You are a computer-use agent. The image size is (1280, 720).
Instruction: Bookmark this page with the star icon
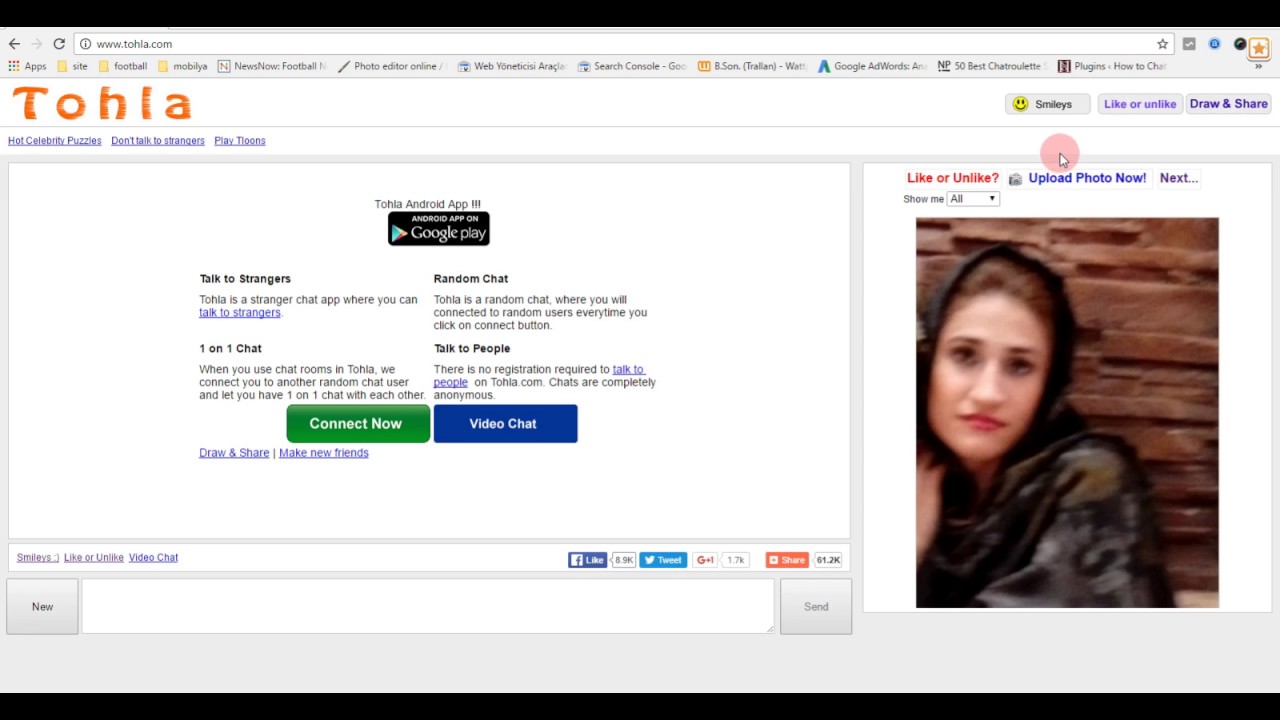click(1162, 44)
